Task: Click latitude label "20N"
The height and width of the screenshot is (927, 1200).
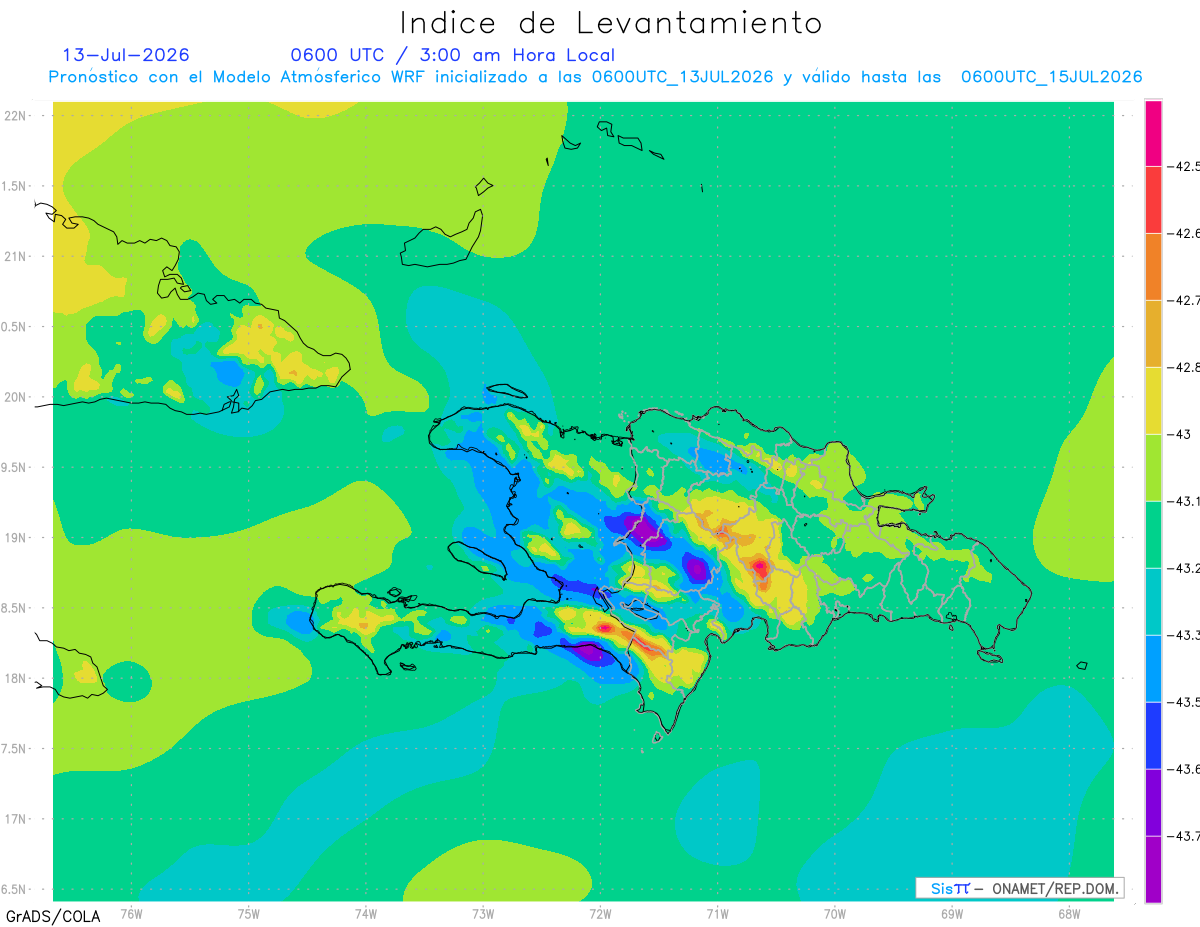Action: coord(17,397)
